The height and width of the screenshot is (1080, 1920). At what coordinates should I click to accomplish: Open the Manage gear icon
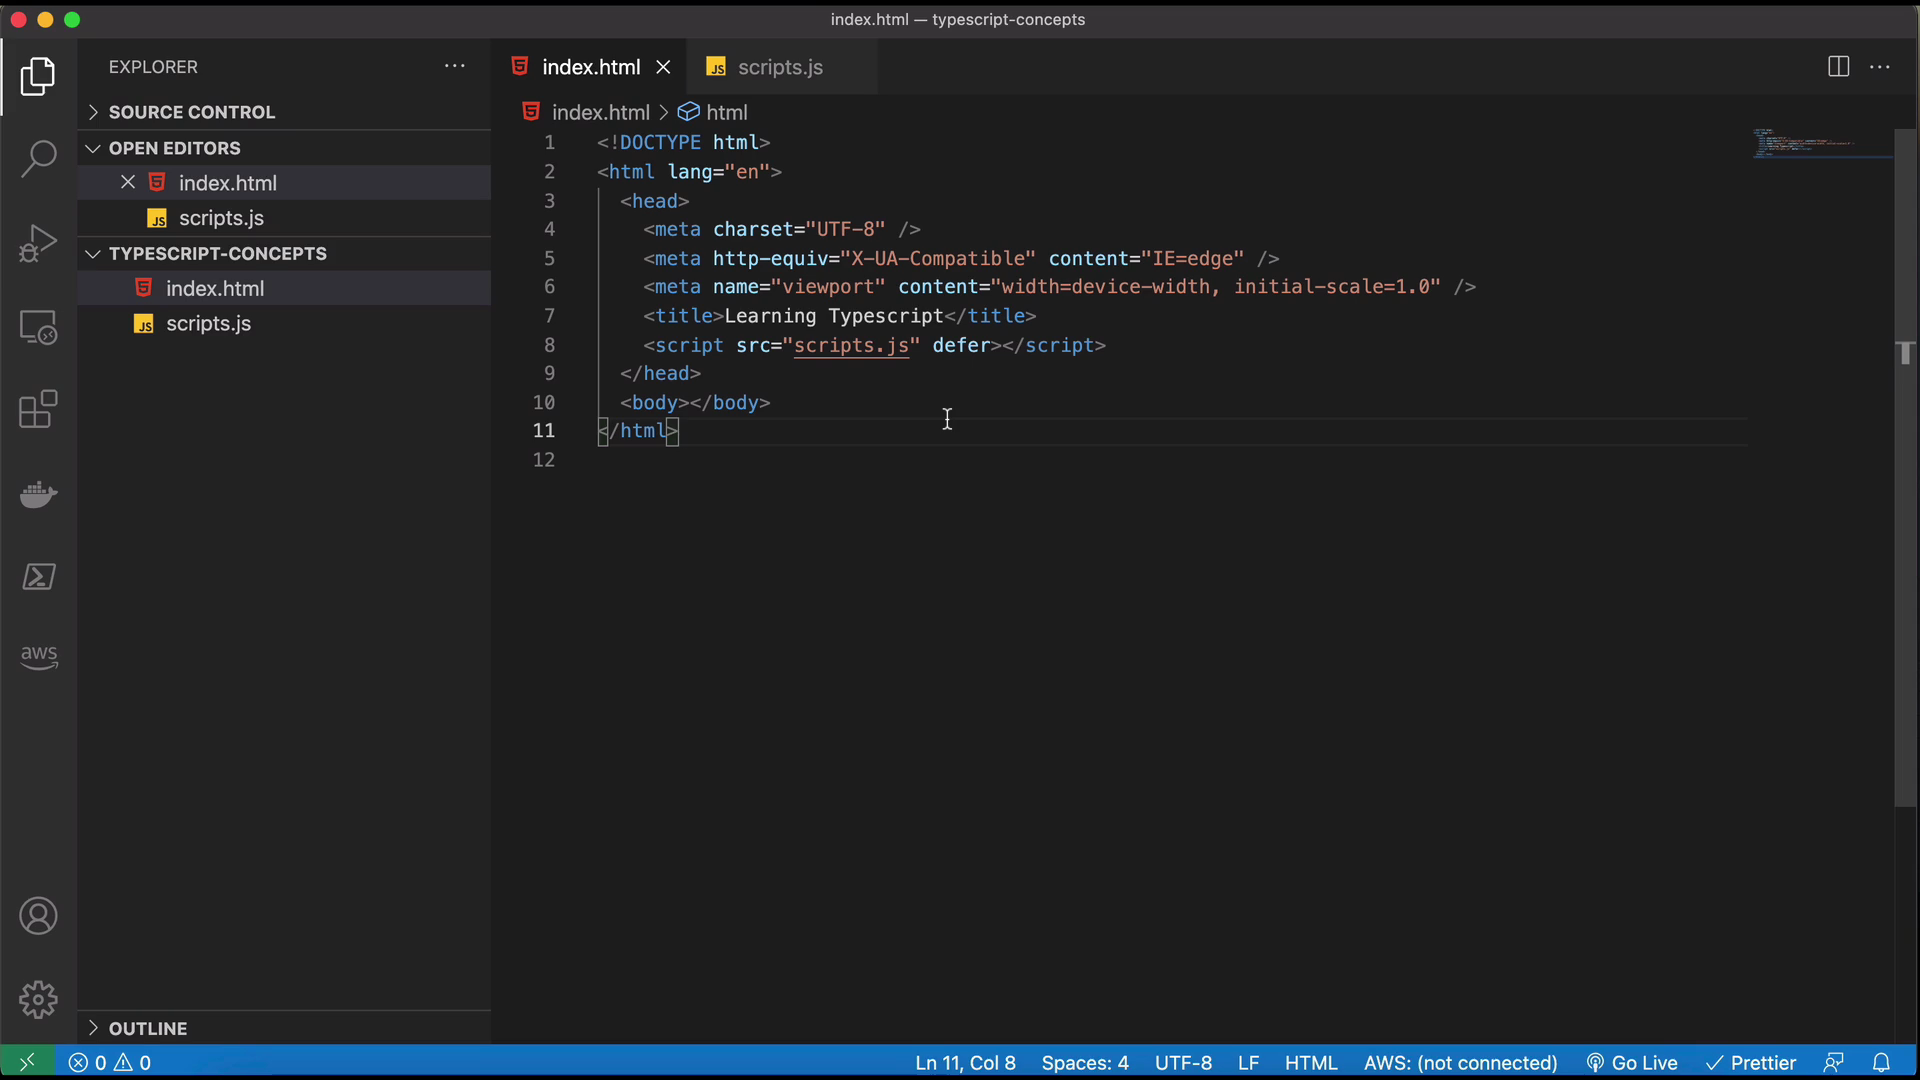38,999
